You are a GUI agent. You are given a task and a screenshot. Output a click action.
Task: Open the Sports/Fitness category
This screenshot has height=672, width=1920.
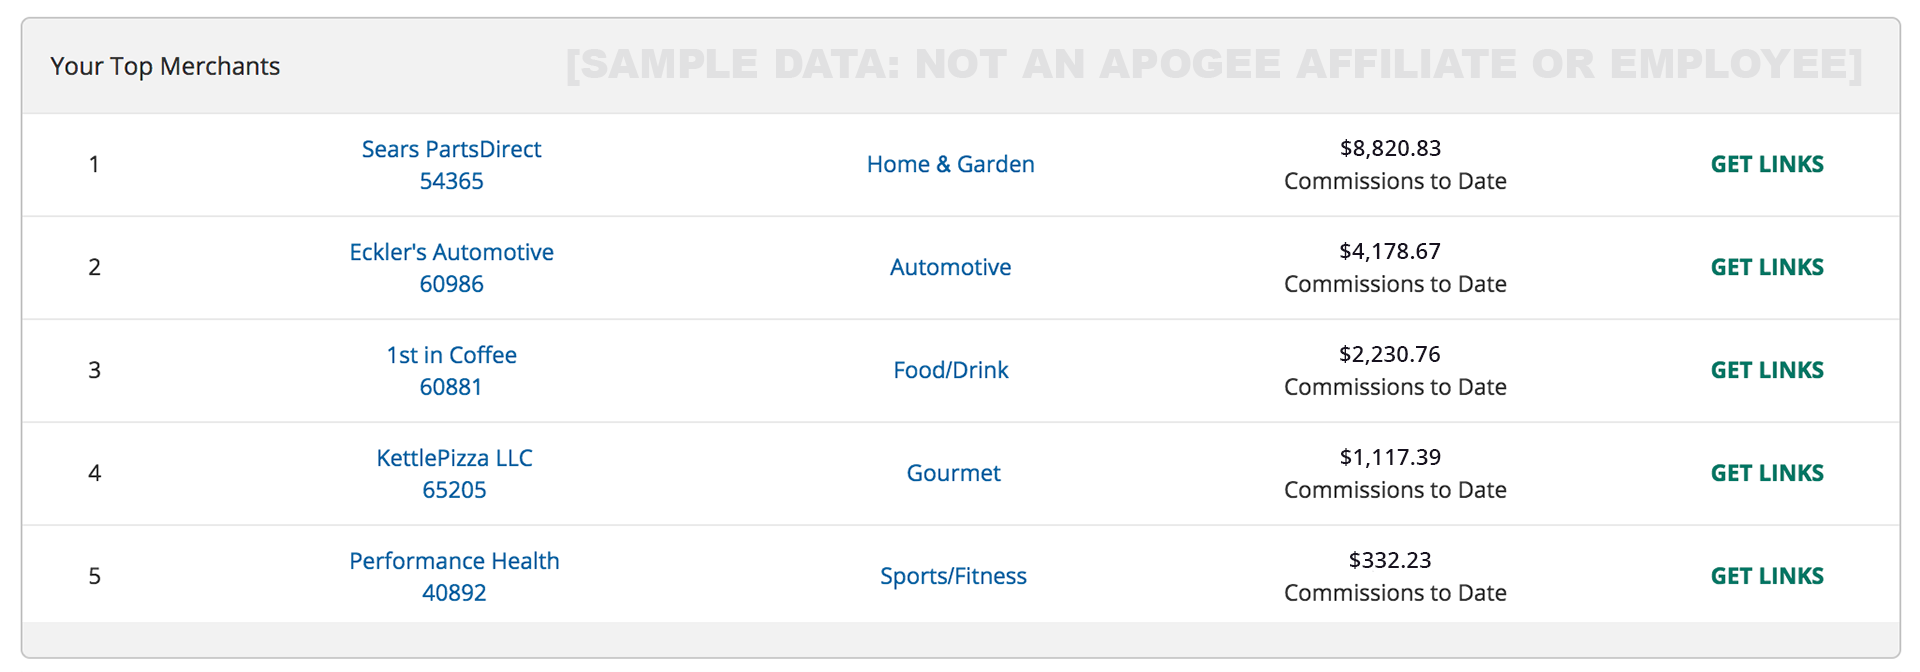tap(953, 576)
